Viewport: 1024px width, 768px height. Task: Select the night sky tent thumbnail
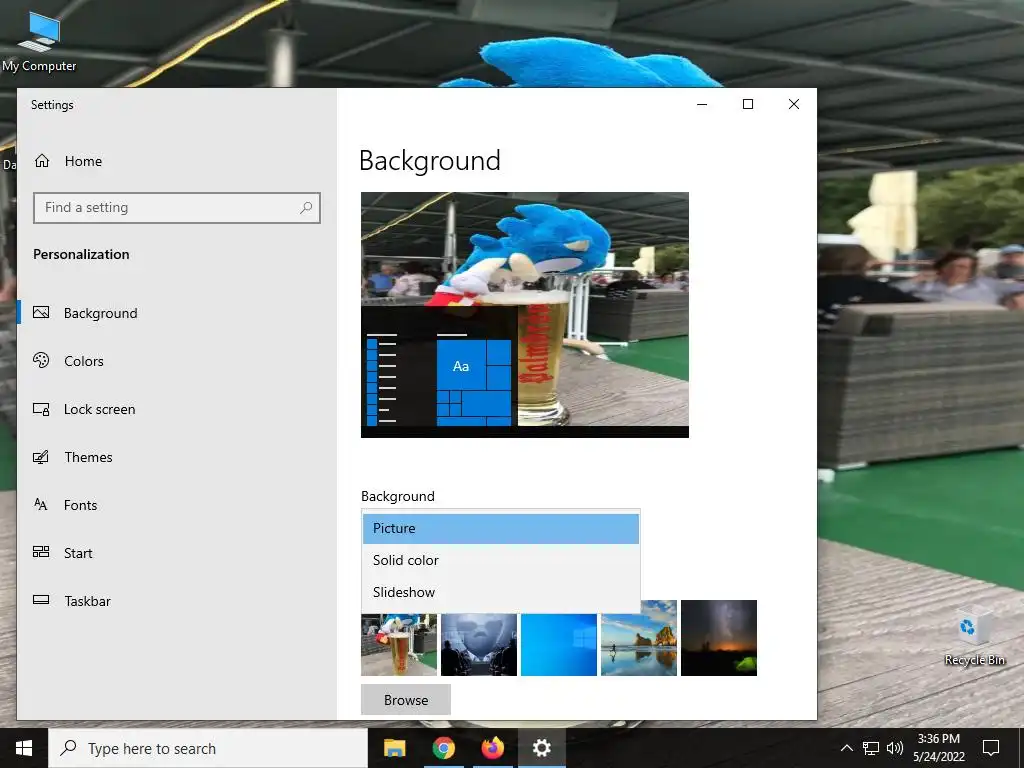click(718, 638)
